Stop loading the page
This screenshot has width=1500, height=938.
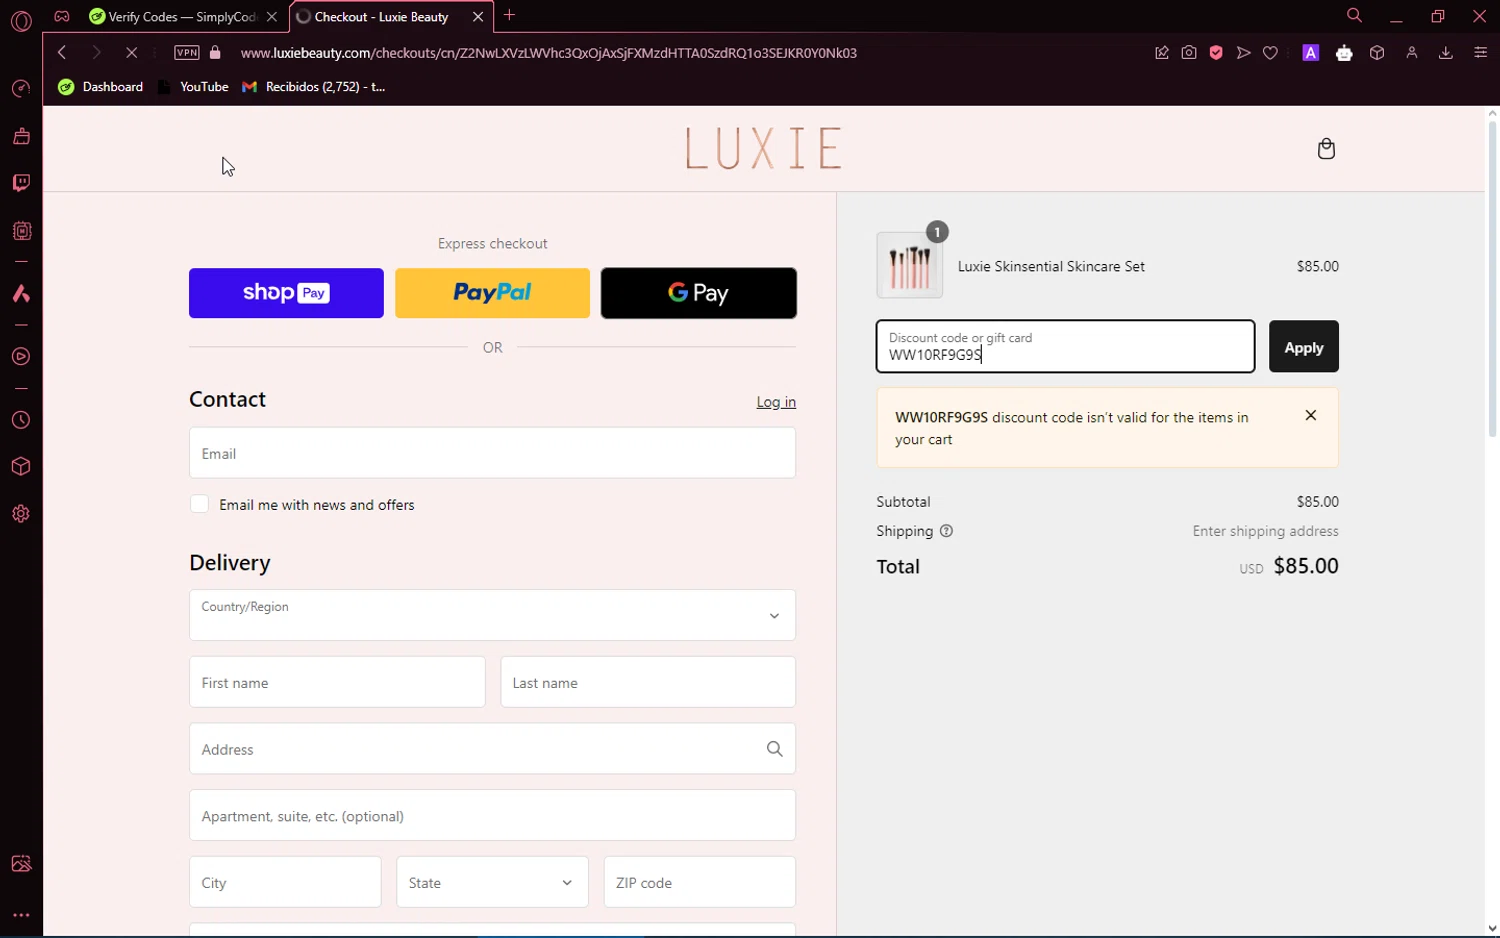[x=131, y=53]
